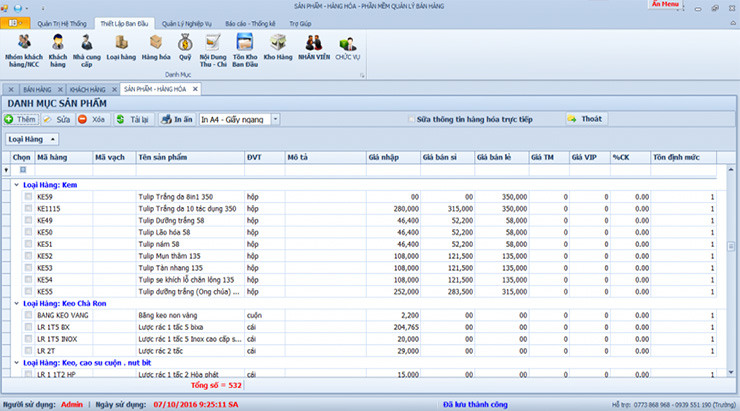Open the Quản Trị Hệ Thống ribbon tab
This screenshot has height=411, width=740.
[x=62, y=24]
